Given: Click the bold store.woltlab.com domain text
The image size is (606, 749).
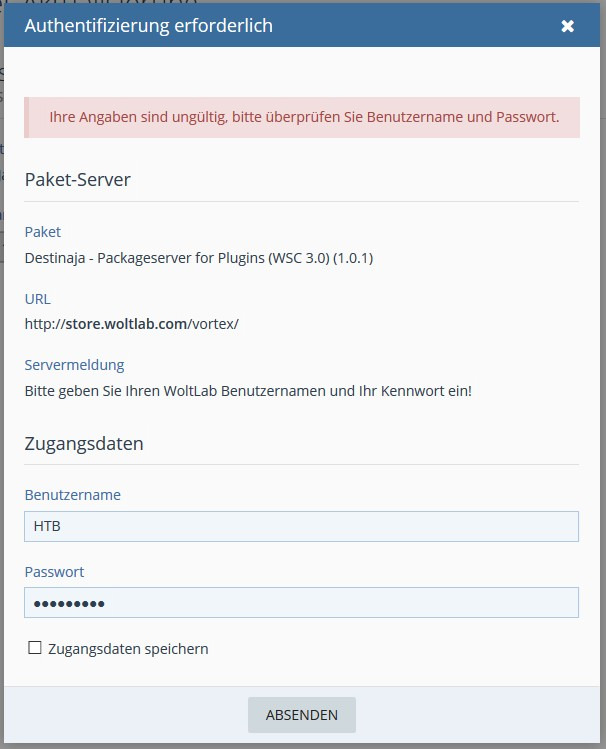Looking at the screenshot, I should click(125, 325).
